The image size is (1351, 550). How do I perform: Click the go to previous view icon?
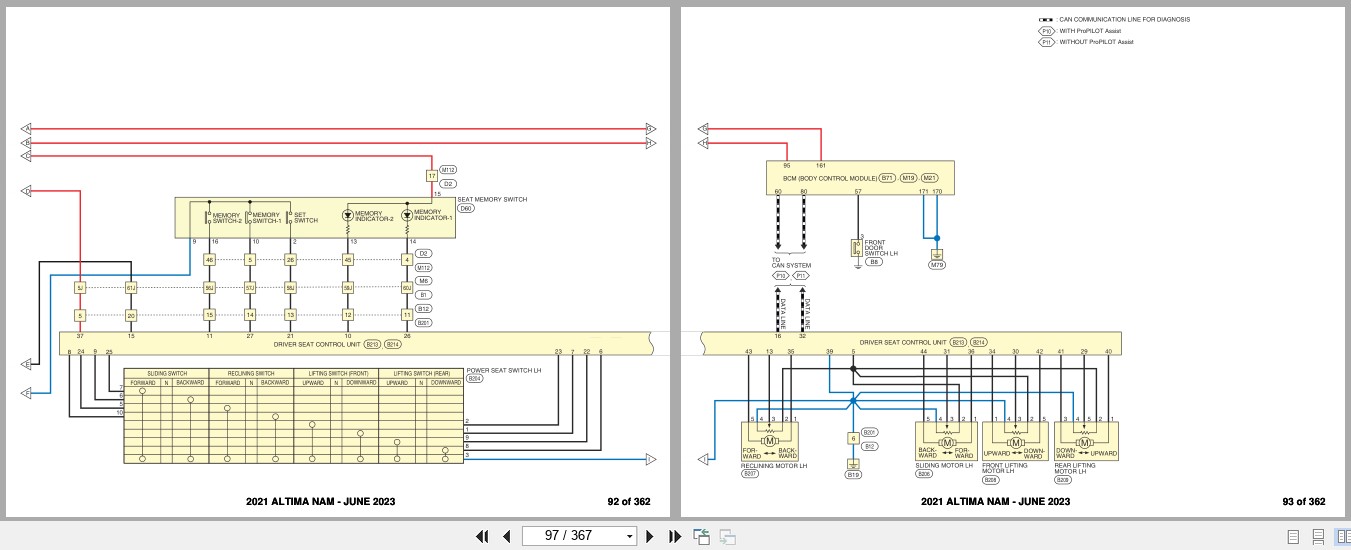(x=702, y=536)
